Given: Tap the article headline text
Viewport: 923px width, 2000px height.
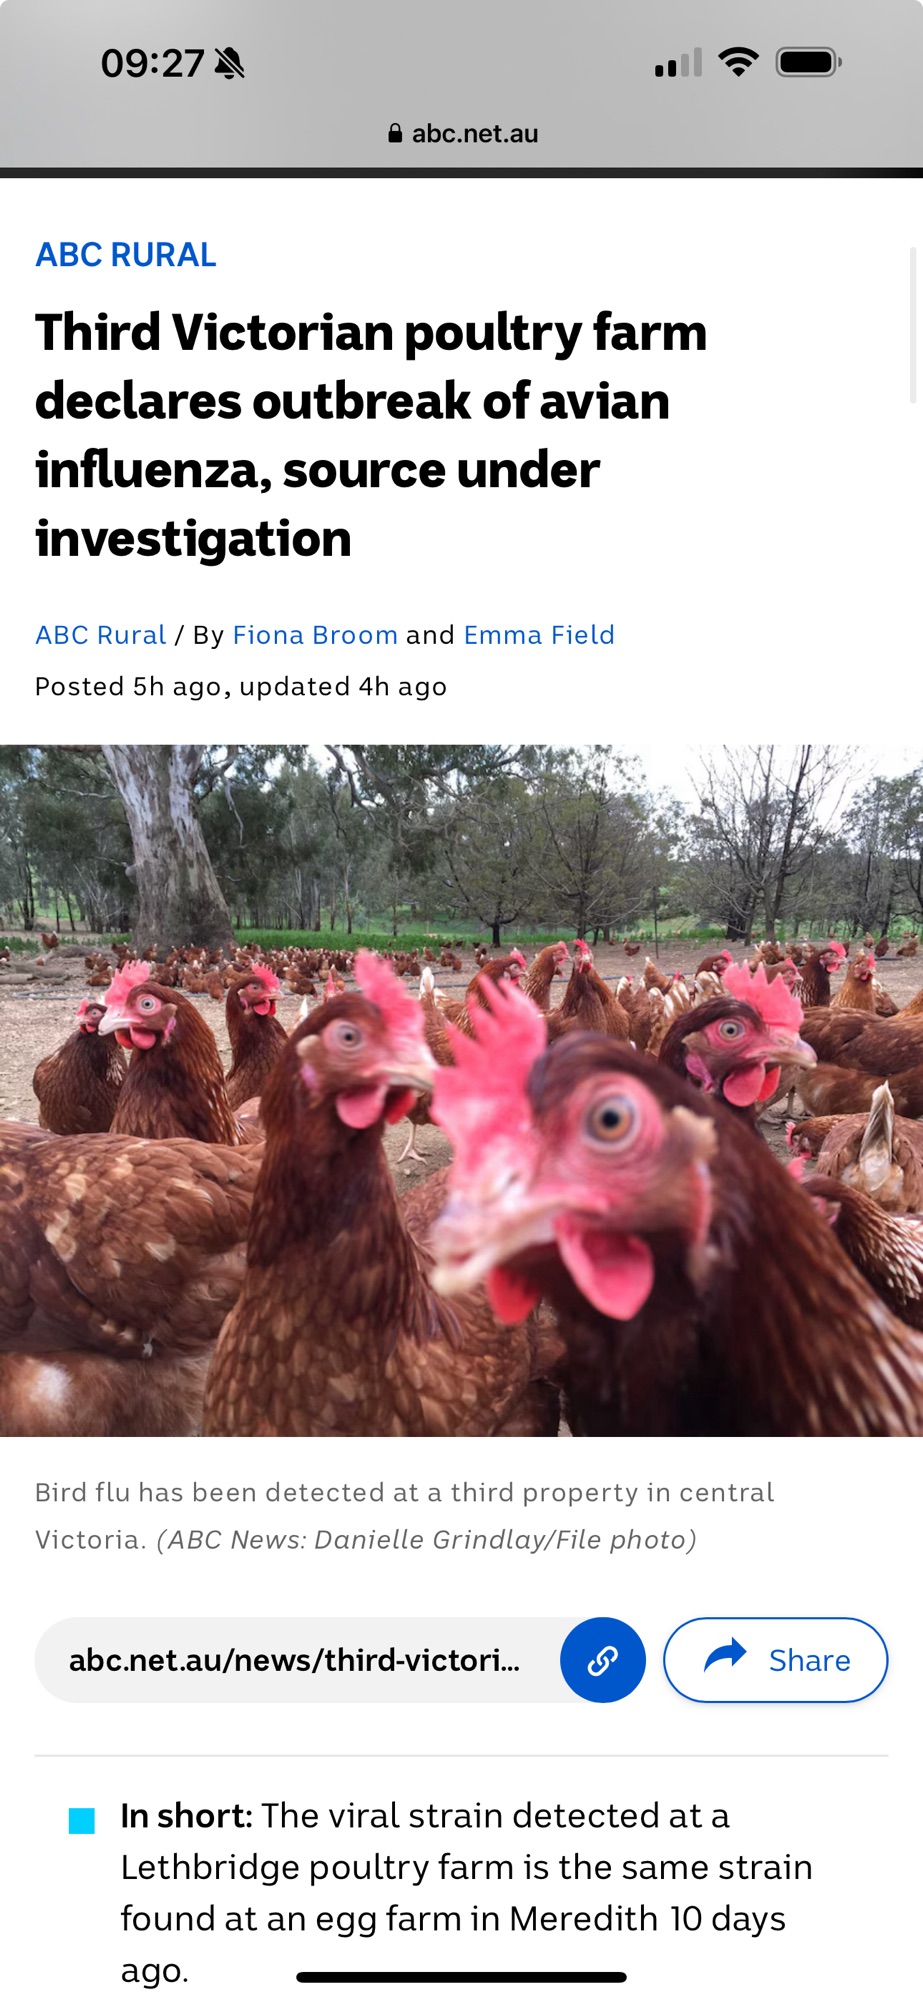Looking at the screenshot, I should [370, 435].
